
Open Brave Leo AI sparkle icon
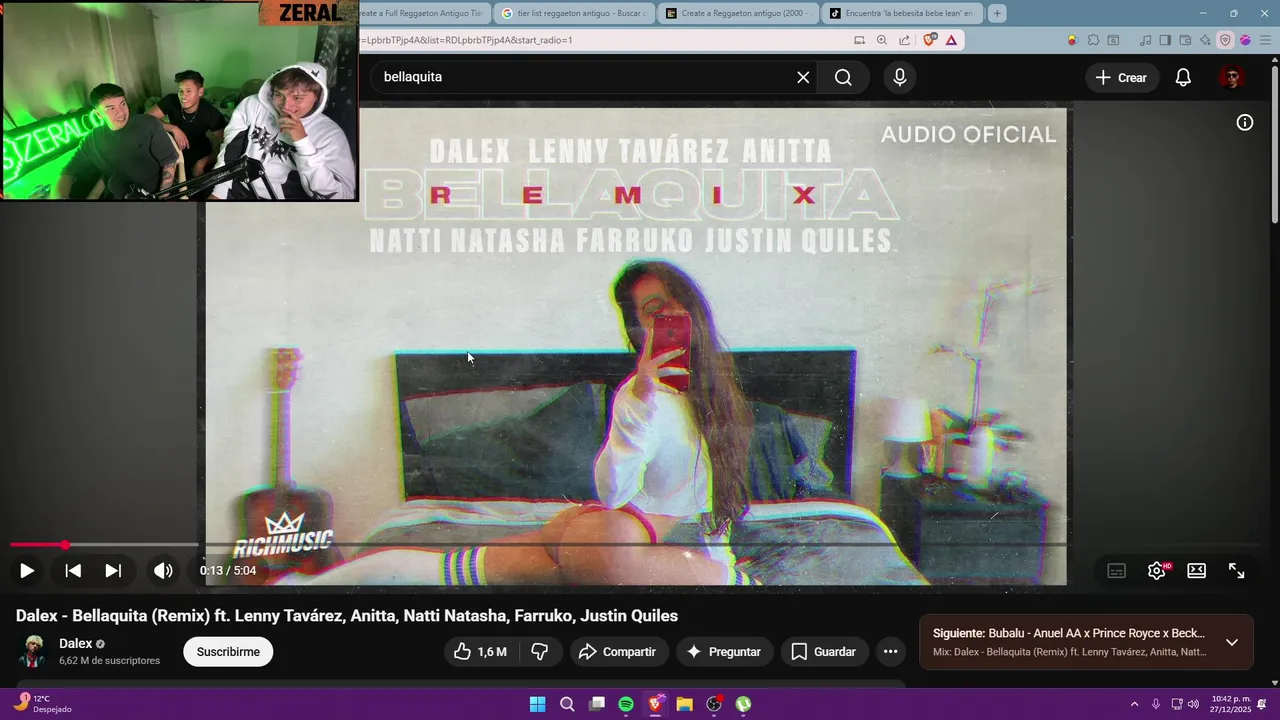coord(1206,40)
